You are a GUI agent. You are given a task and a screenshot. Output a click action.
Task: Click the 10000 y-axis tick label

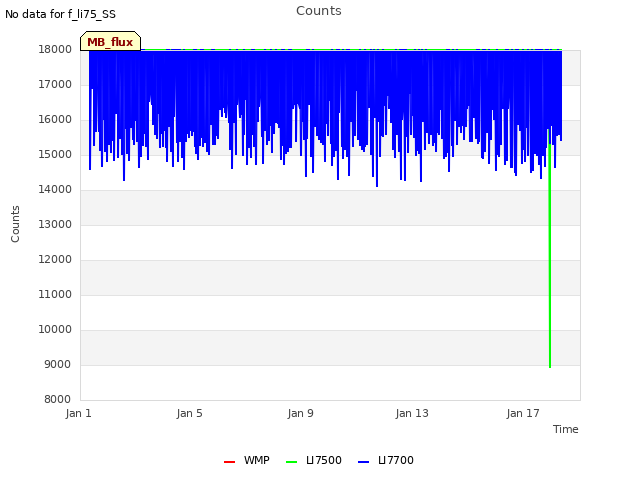pos(55,329)
